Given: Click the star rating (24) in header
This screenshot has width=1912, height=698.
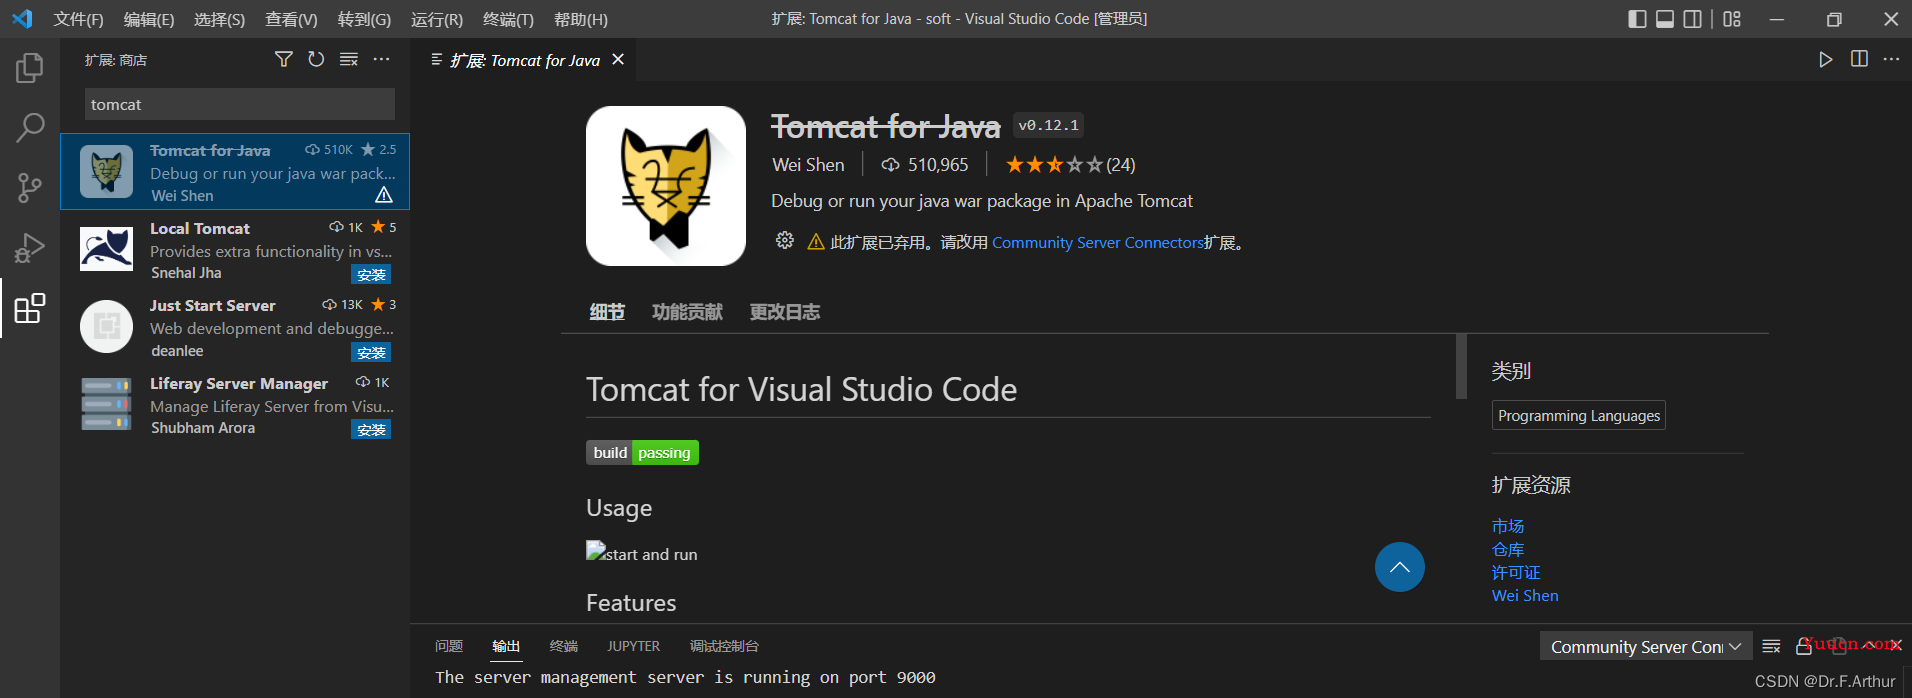Looking at the screenshot, I should 1070,165.
